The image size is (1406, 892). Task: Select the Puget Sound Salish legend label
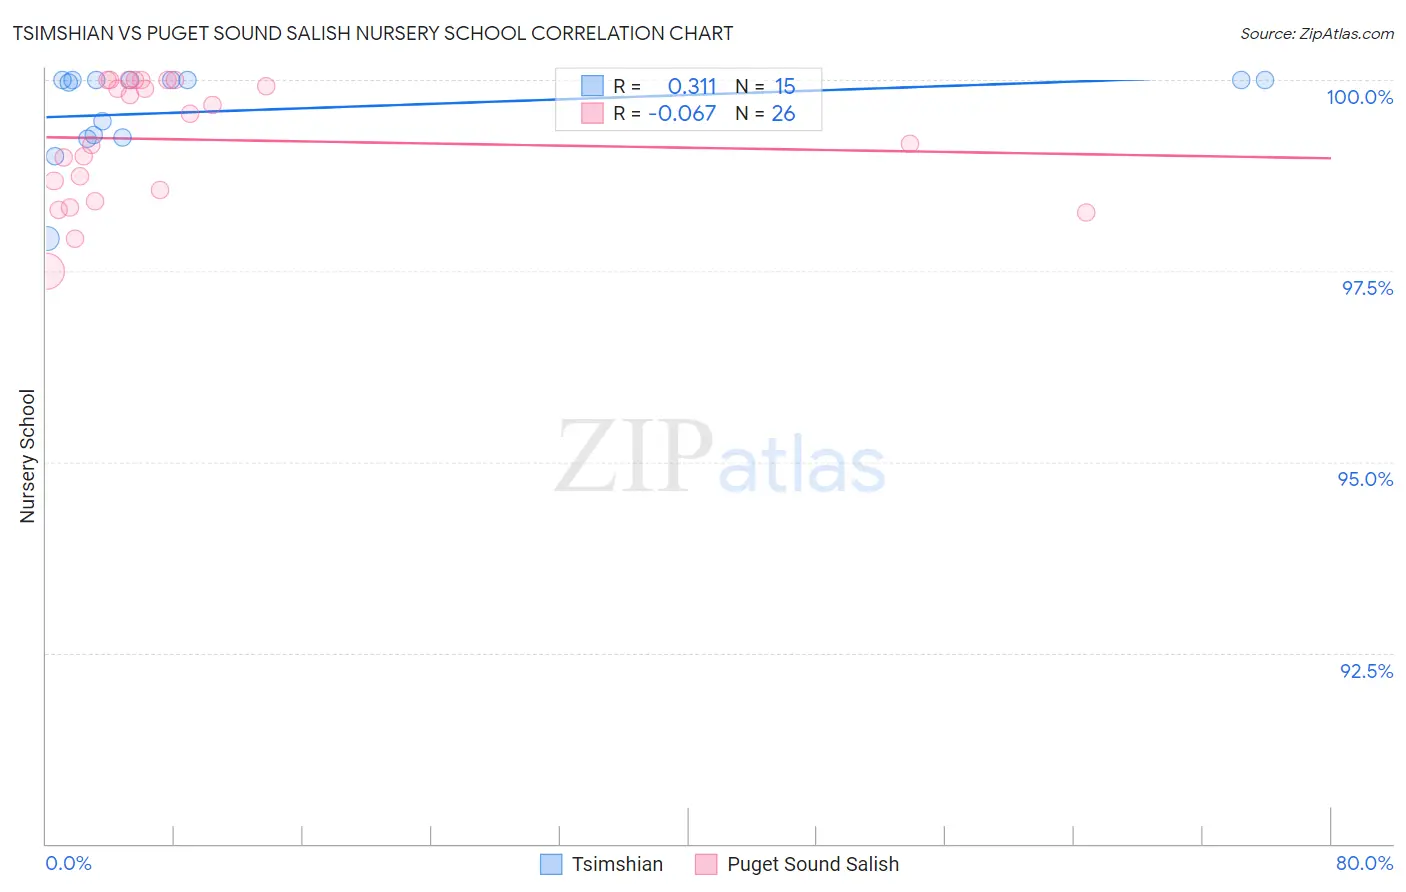813,864
